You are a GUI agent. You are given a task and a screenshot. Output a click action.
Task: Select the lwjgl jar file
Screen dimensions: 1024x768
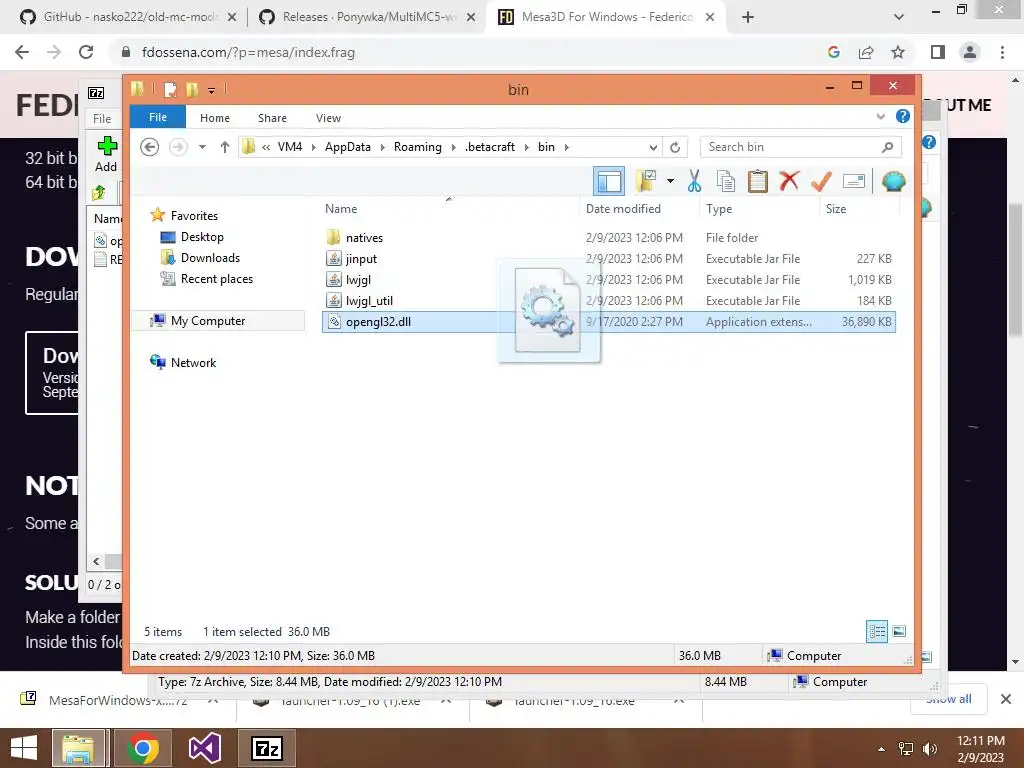tap(358, 280)
